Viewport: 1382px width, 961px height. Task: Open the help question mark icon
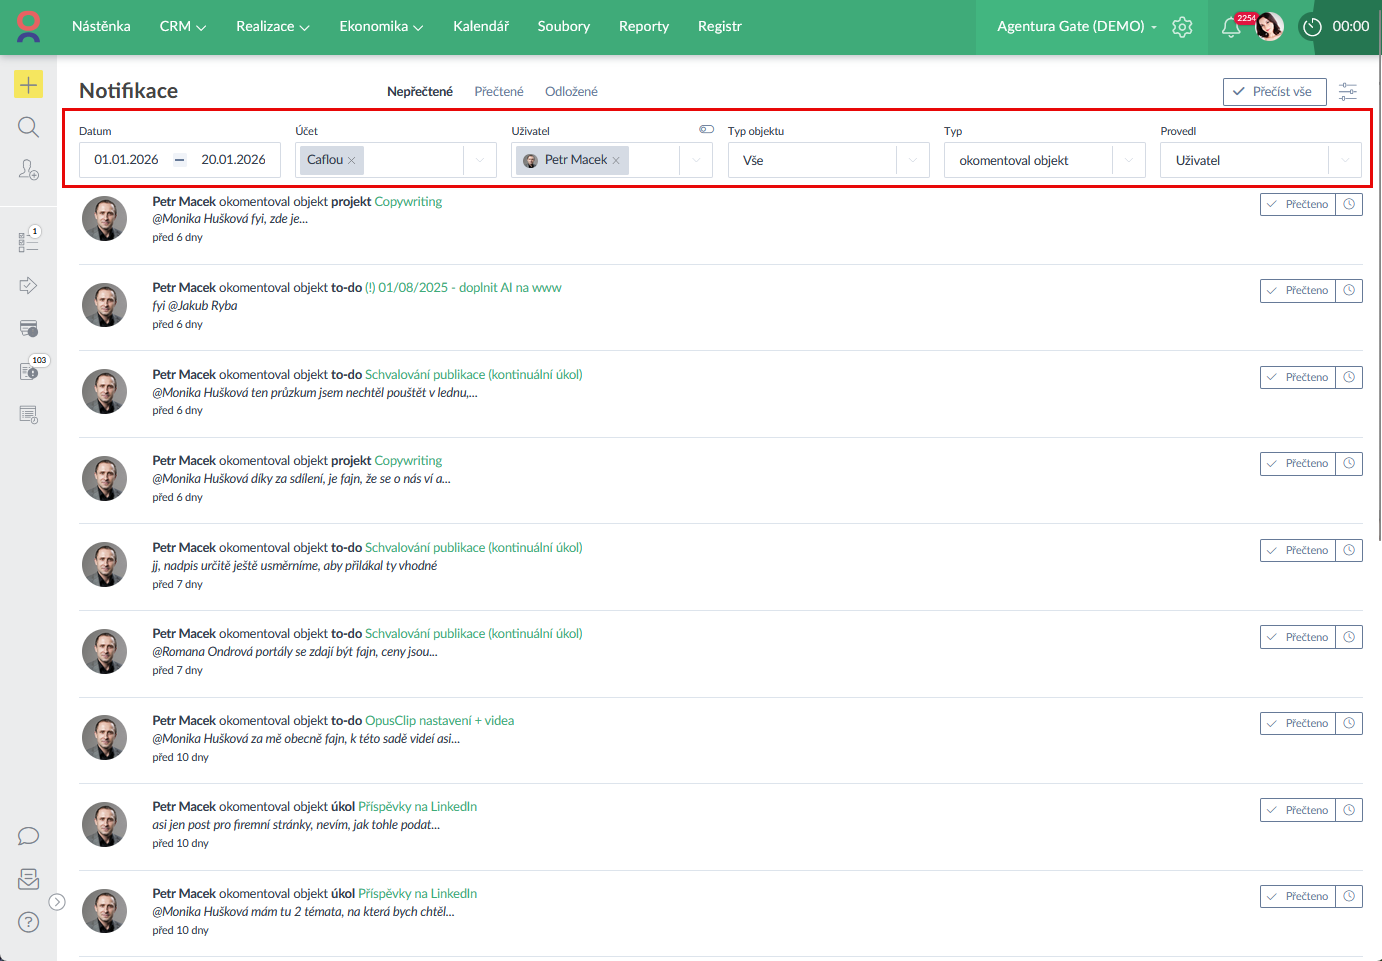28,922
